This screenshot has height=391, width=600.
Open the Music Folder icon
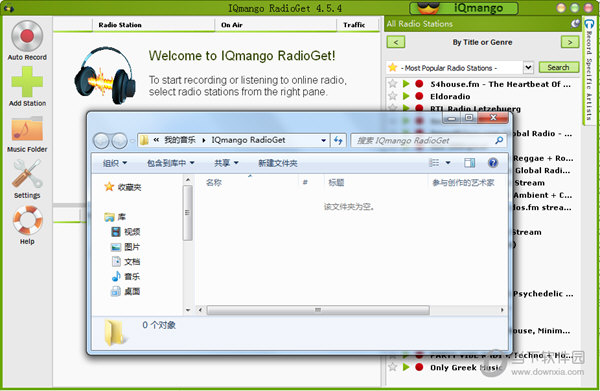tap(27, 129)
